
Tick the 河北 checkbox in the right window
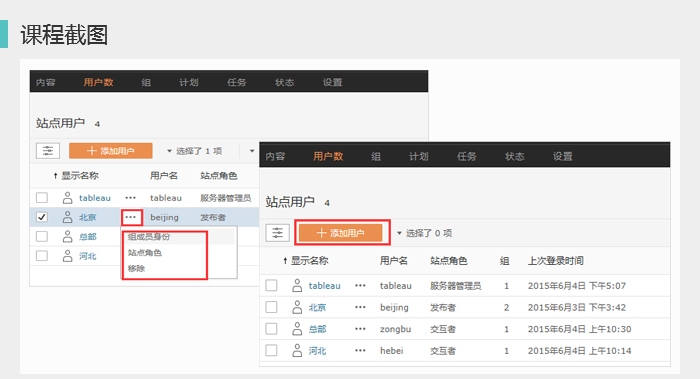click(x=271, y=350)
